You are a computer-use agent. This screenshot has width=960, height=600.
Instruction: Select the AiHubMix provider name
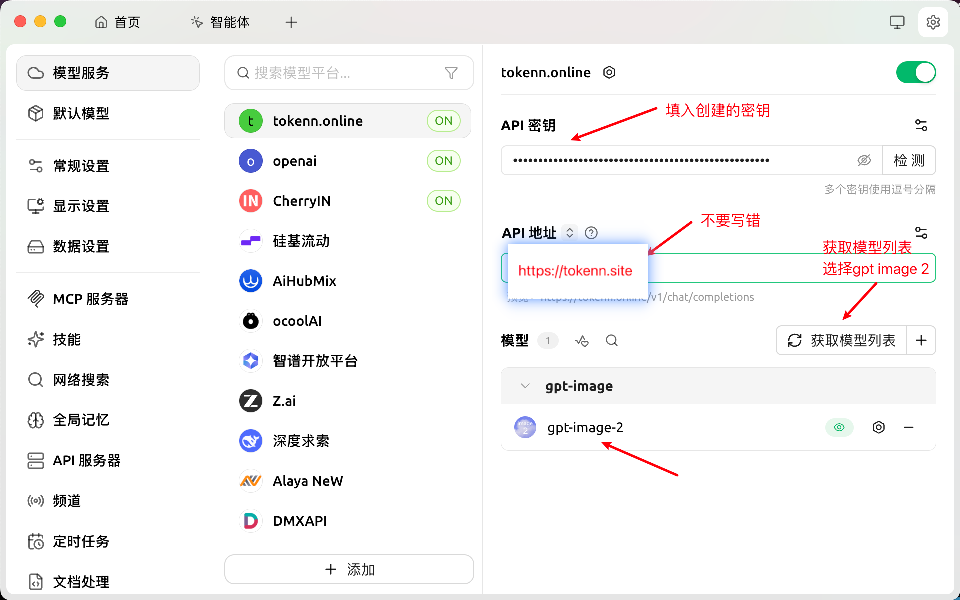click(304, 281)
